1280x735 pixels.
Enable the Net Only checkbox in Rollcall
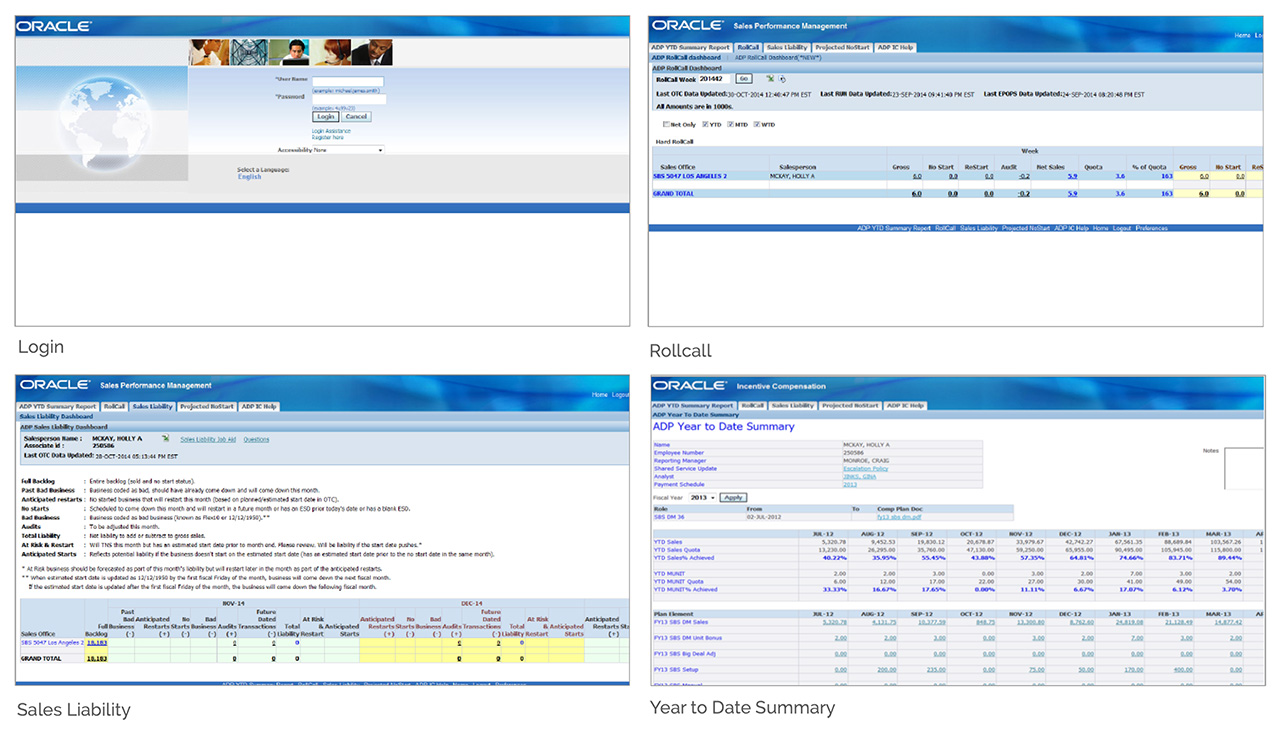(x=666, y=125)
